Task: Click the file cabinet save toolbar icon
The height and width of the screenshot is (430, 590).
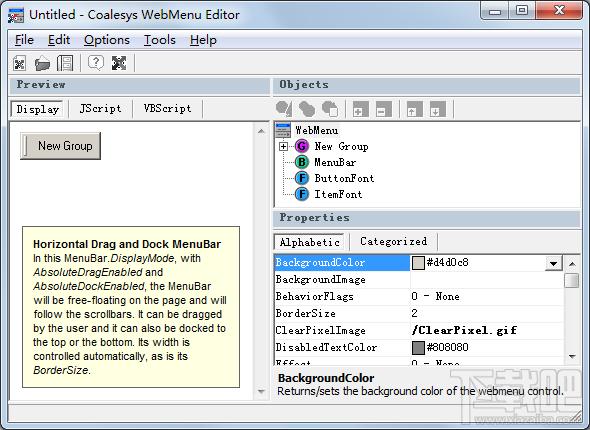Action: [x=65, y=63]
